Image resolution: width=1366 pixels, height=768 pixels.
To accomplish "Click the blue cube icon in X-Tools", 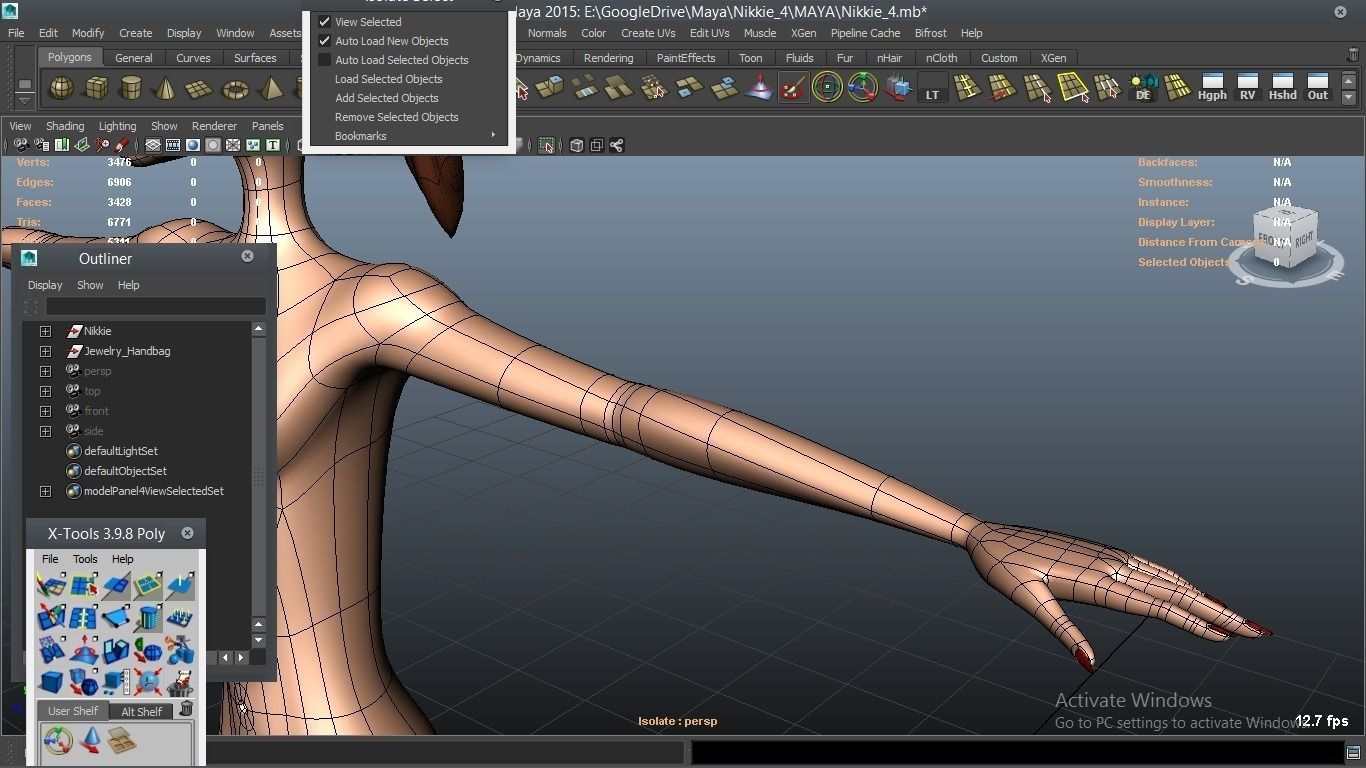I will coord(52,683).
